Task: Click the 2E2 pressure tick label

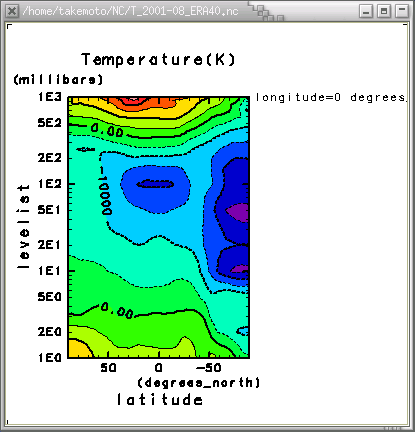Action: 50,158
